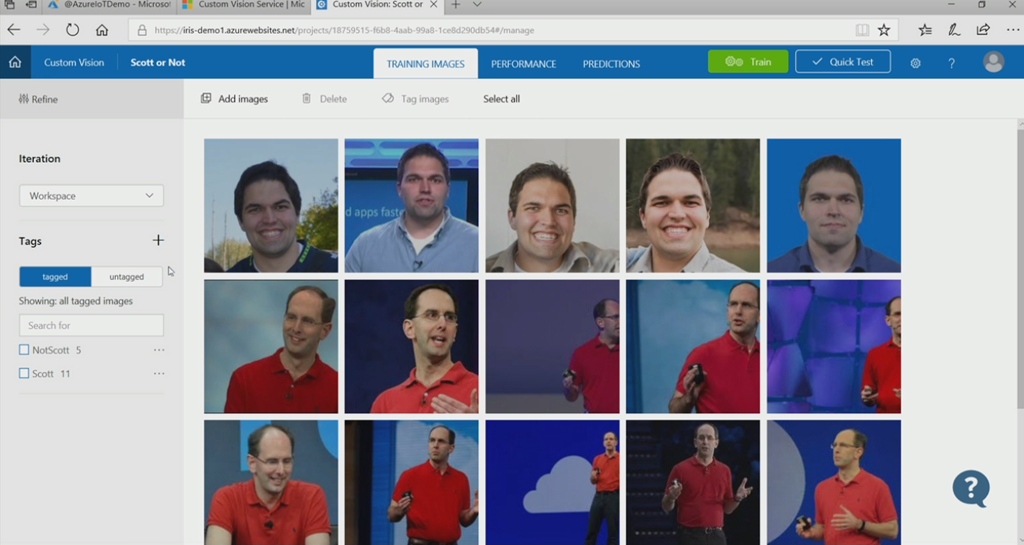This screenshot has width=1024, height=545.
Task: Switch to the PREDICTIONS tab
Action: point(611,64)
